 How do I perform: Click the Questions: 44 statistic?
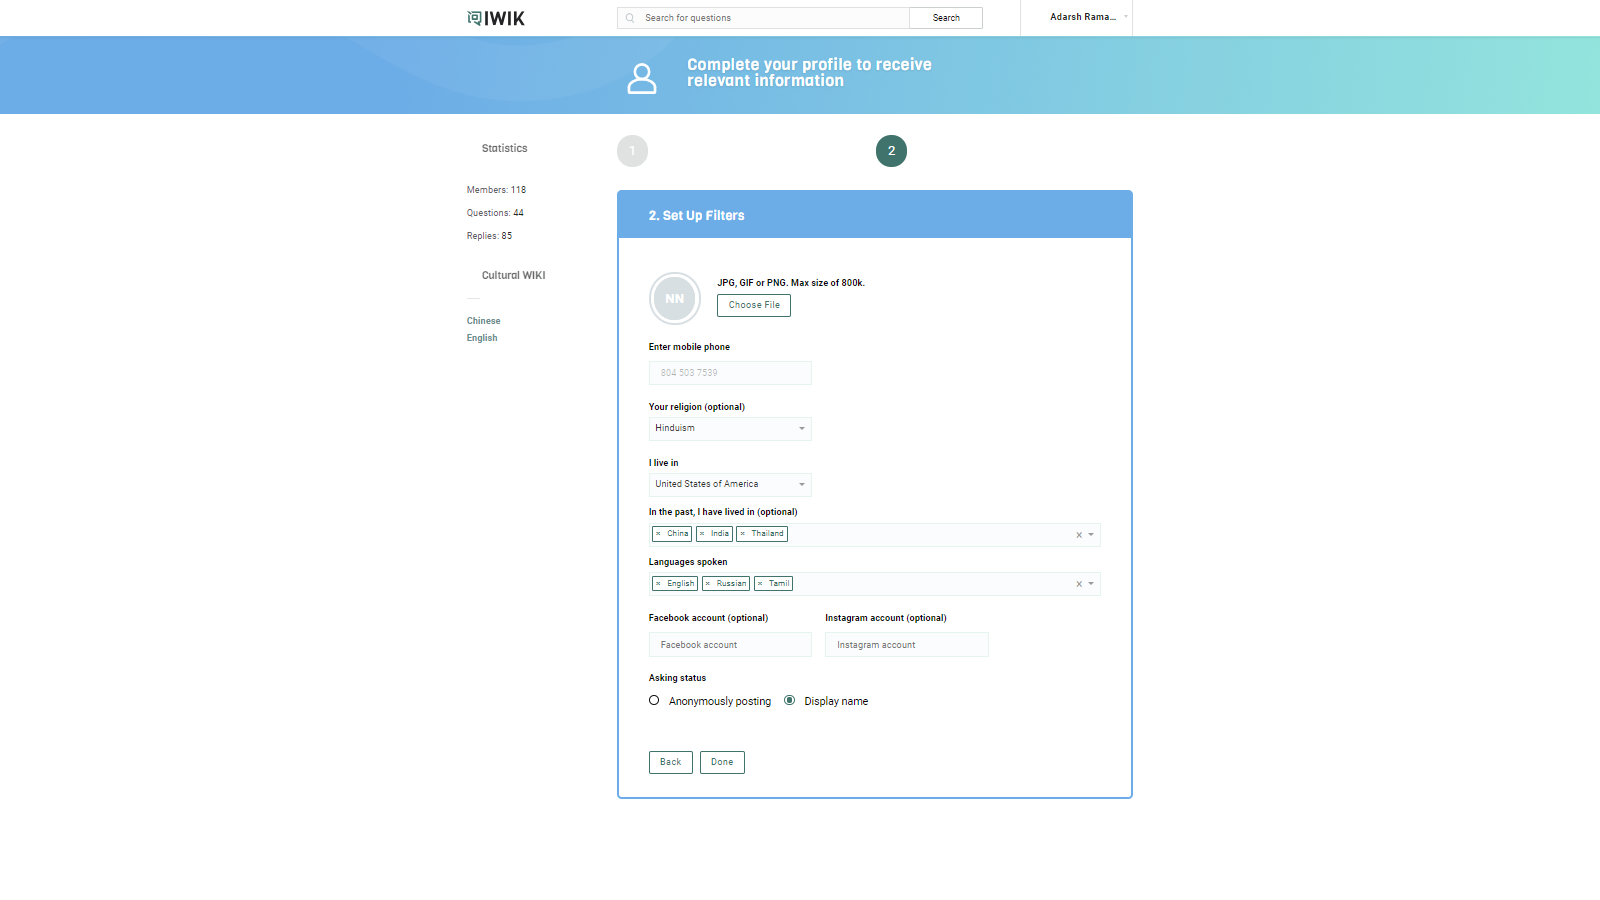(495, 213)
